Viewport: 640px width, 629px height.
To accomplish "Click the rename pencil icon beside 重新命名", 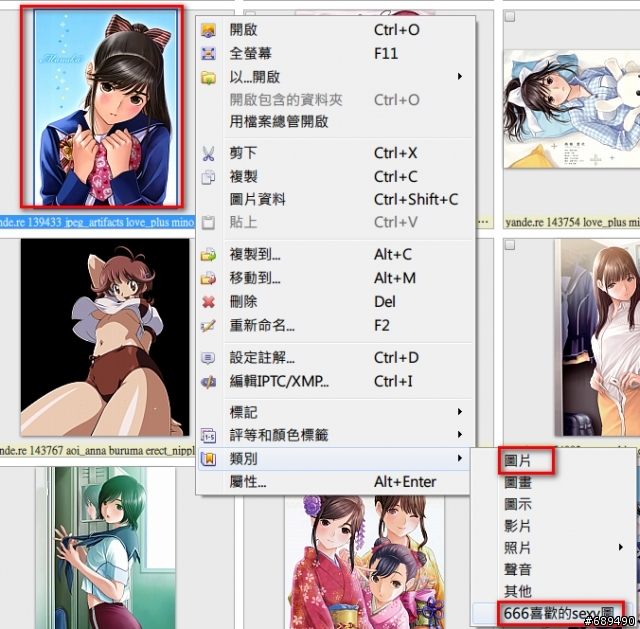I will (208, 326).
